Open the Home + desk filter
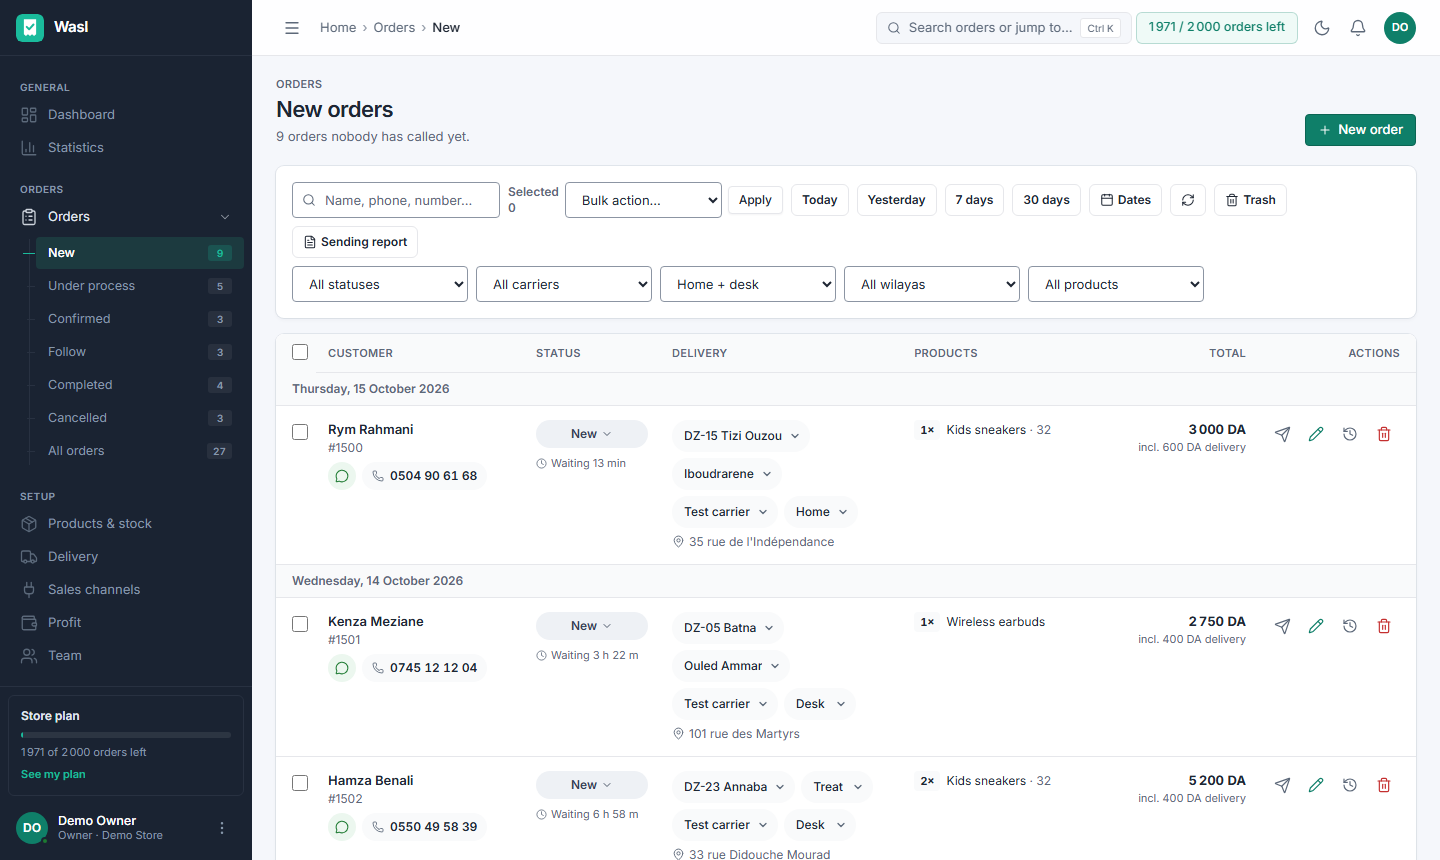The height and width of the screenshot is (860, 1440). 748,284
